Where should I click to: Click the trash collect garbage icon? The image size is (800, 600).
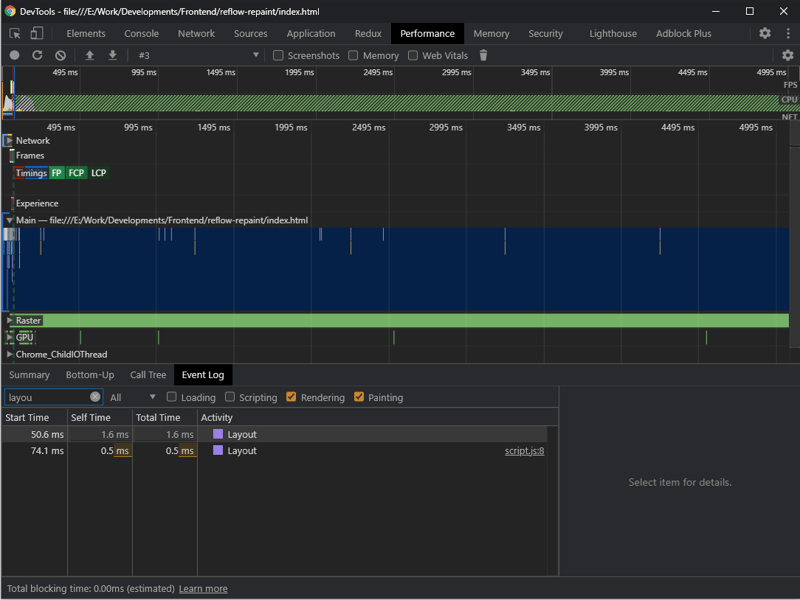483,55
